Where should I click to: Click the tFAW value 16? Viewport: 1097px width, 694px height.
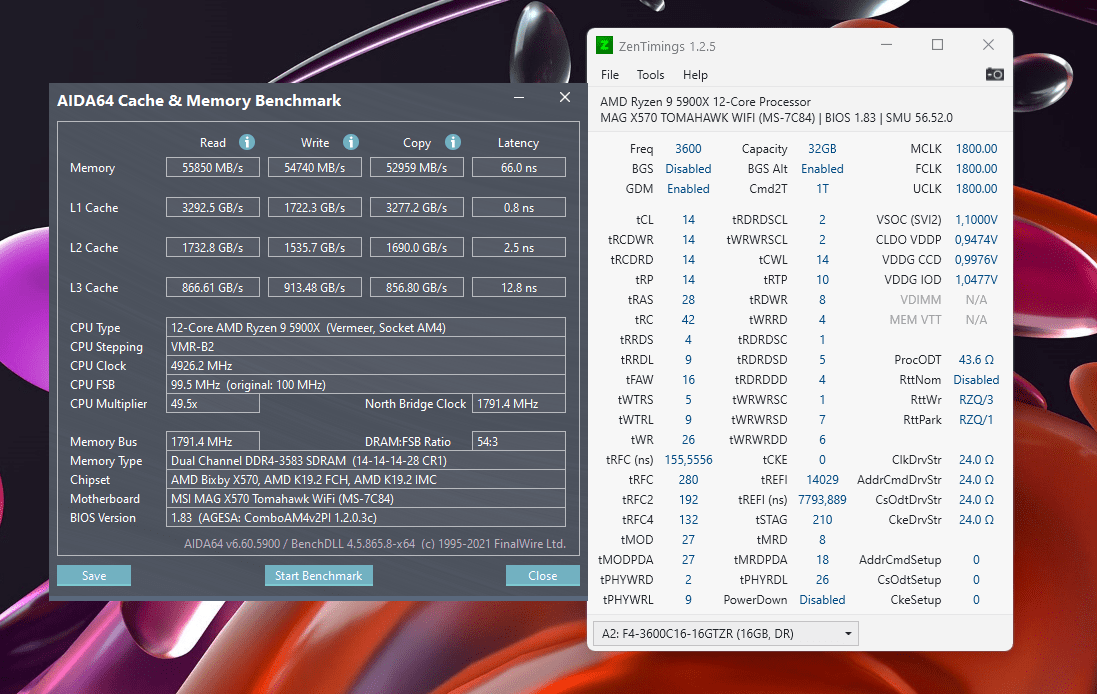click(x=688, y=380)
